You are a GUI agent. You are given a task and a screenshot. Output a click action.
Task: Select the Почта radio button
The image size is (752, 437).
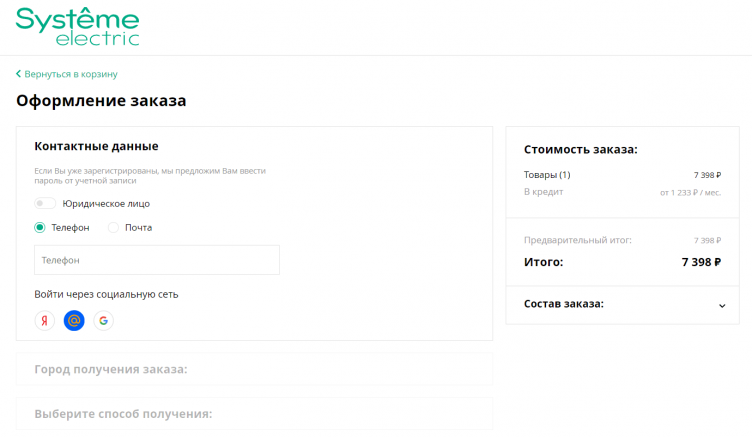[x=113, y=227]
